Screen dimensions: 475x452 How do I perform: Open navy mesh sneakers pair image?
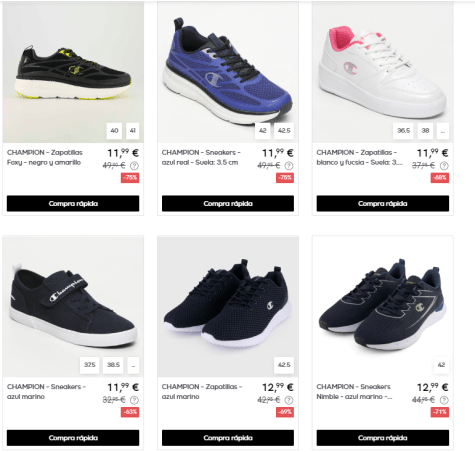[x=228, y=307]
